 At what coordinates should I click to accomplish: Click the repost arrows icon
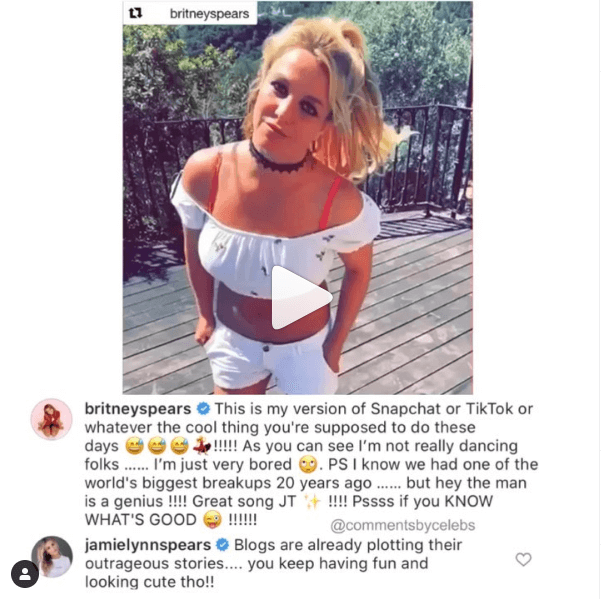(135, 13)
